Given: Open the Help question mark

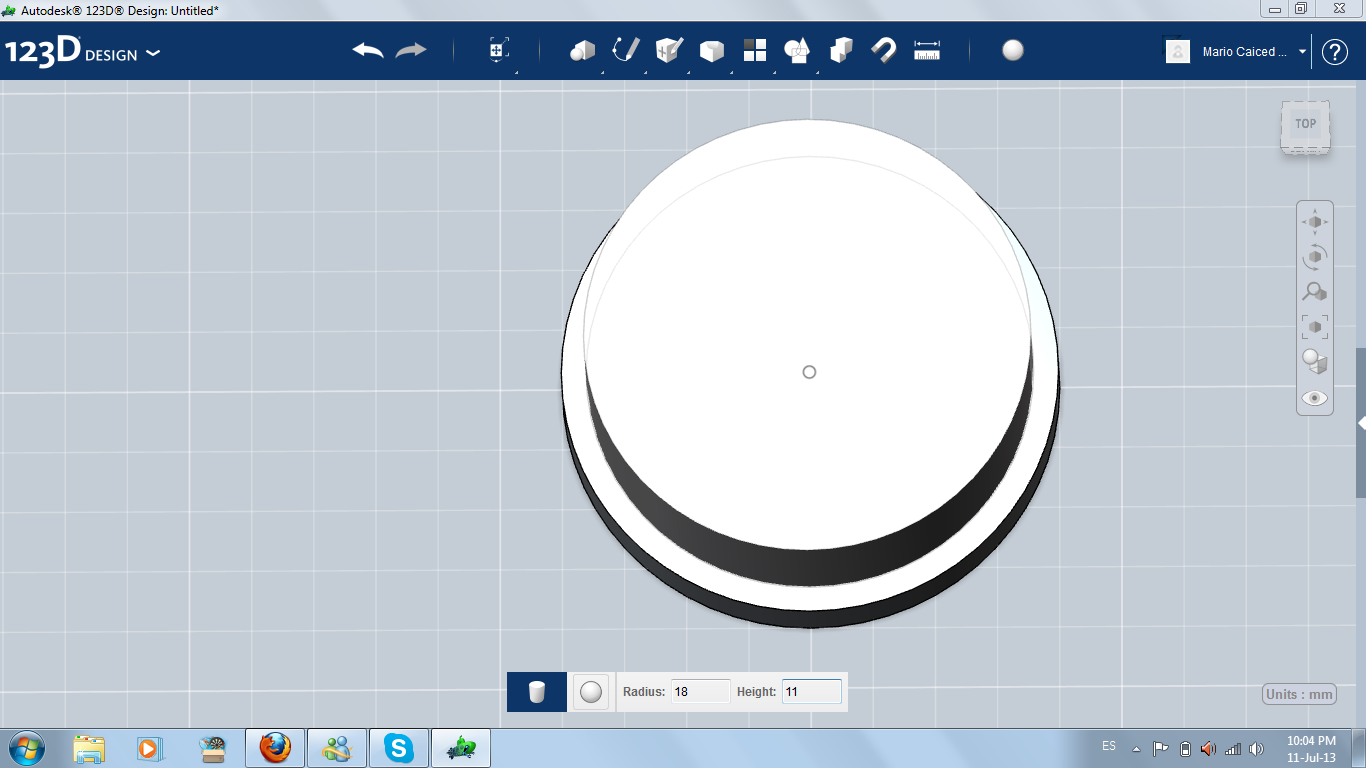Looking at the screenshot, I should pos(1335,52).
